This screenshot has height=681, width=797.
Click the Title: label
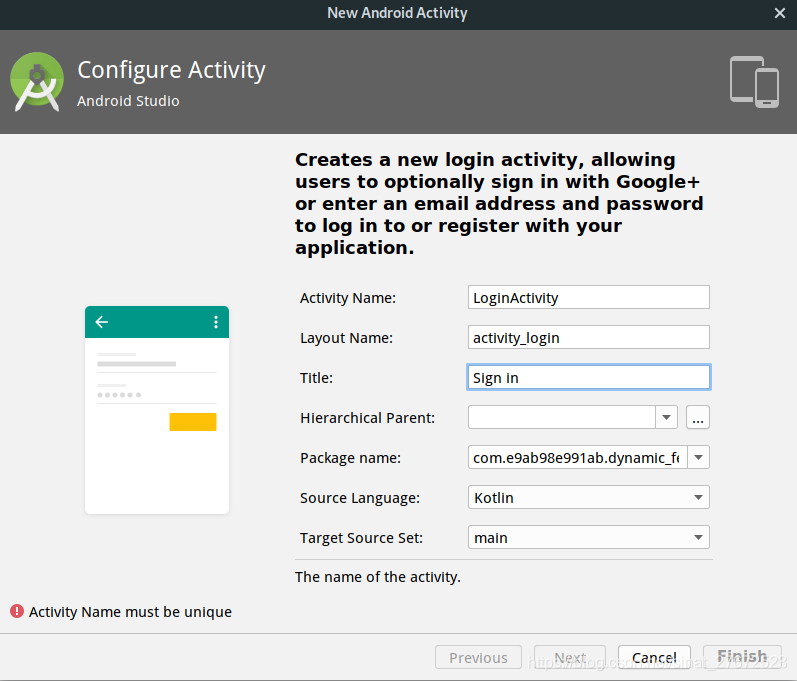(316, 378)
